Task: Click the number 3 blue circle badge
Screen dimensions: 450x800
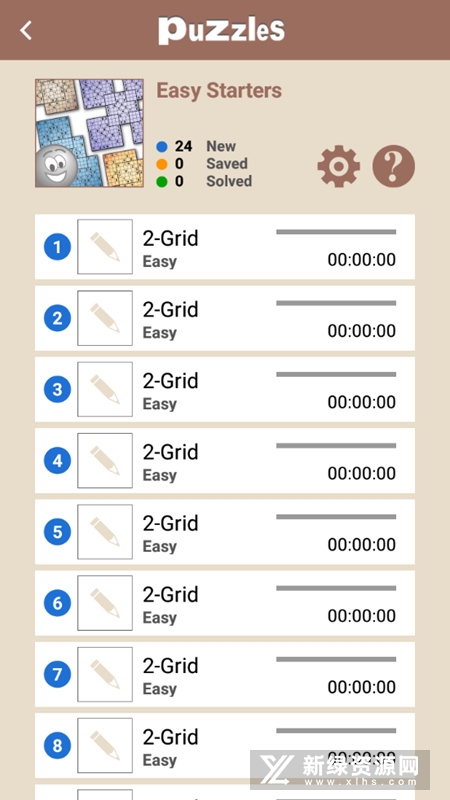Action: [57, 389]
